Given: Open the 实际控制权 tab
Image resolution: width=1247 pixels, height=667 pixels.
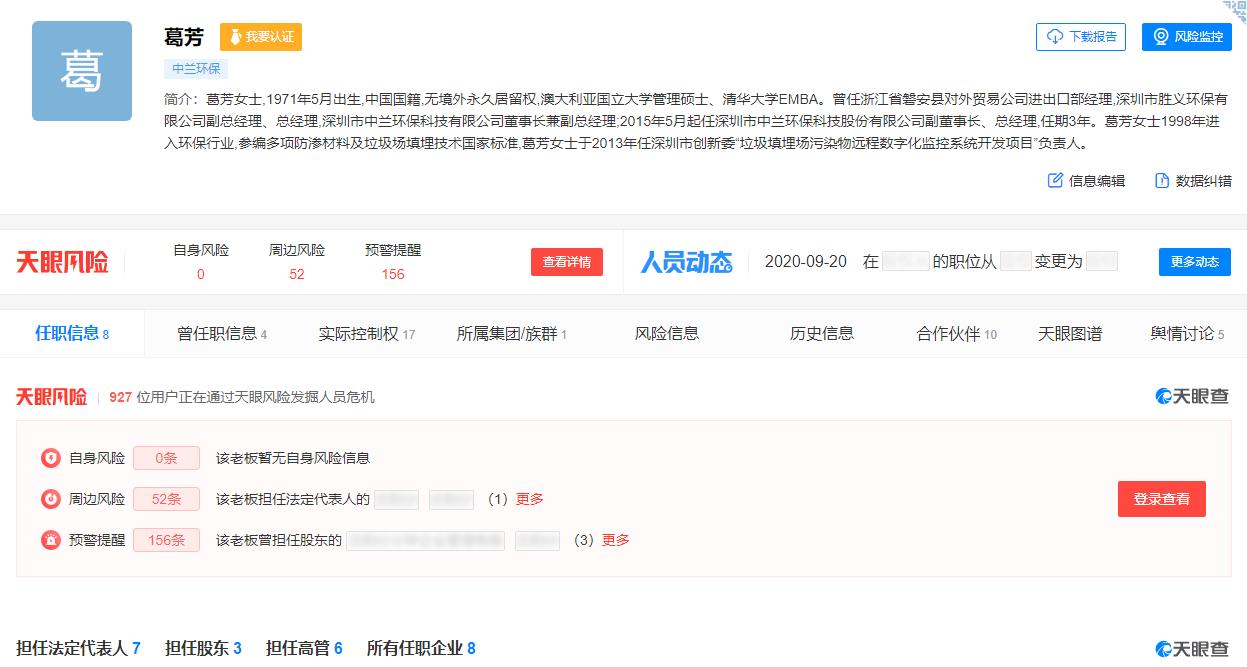Looking at the screenshot, I should (x=367, y=334).
